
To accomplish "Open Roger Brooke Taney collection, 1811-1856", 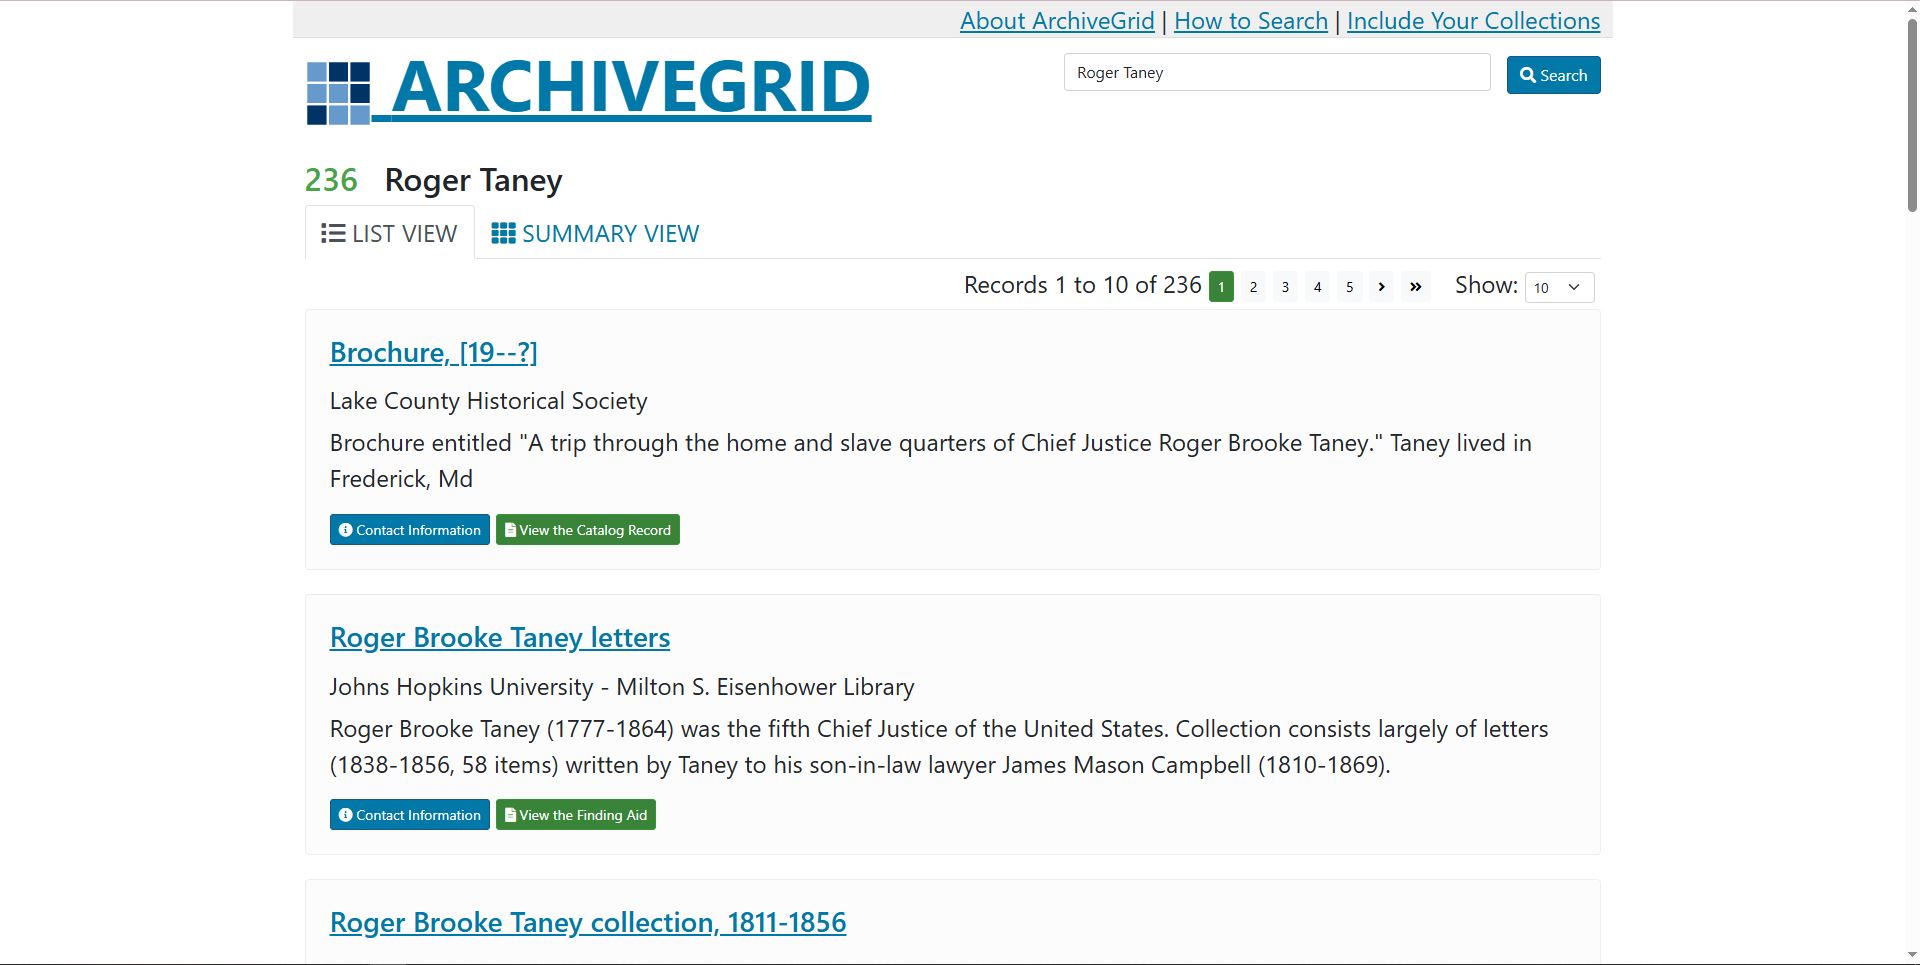I will (588, 923).
